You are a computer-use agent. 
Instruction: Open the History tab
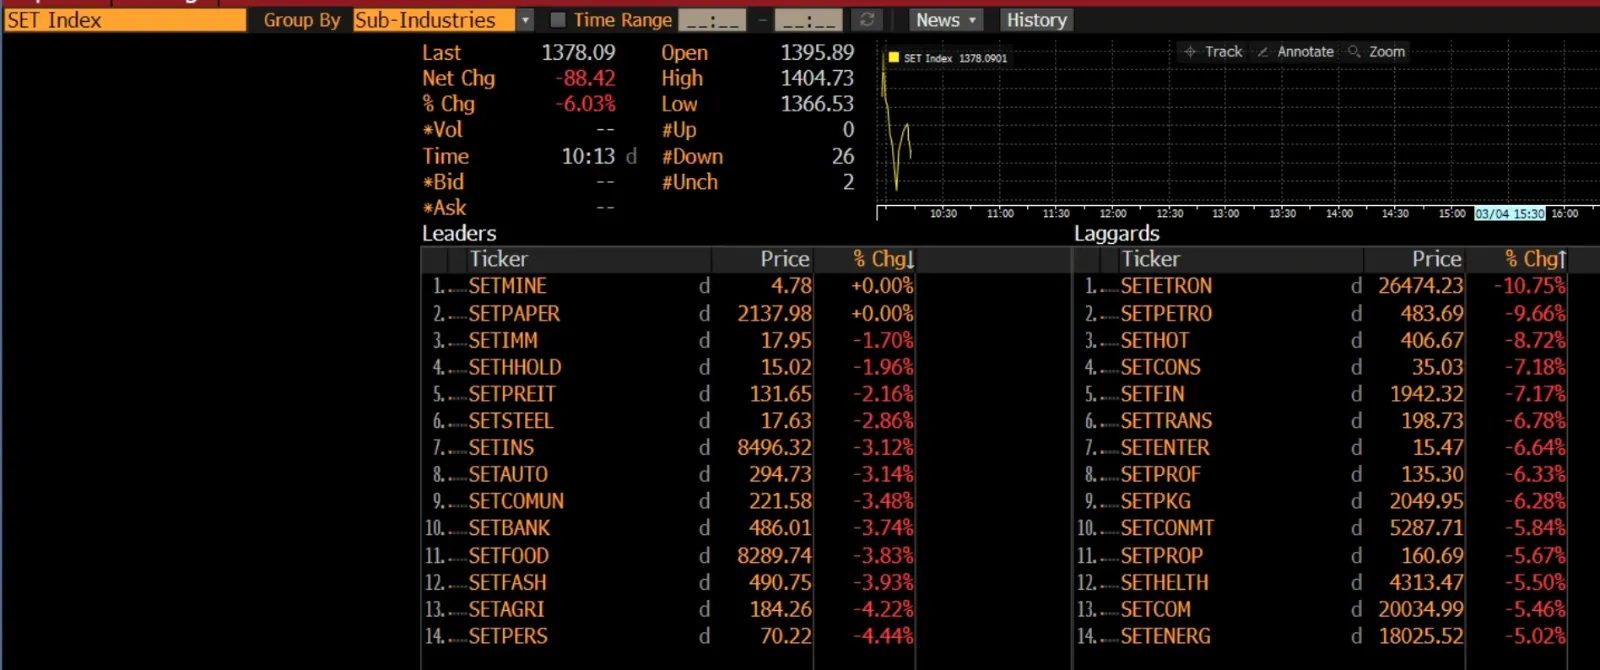[x=1036, y=20]
